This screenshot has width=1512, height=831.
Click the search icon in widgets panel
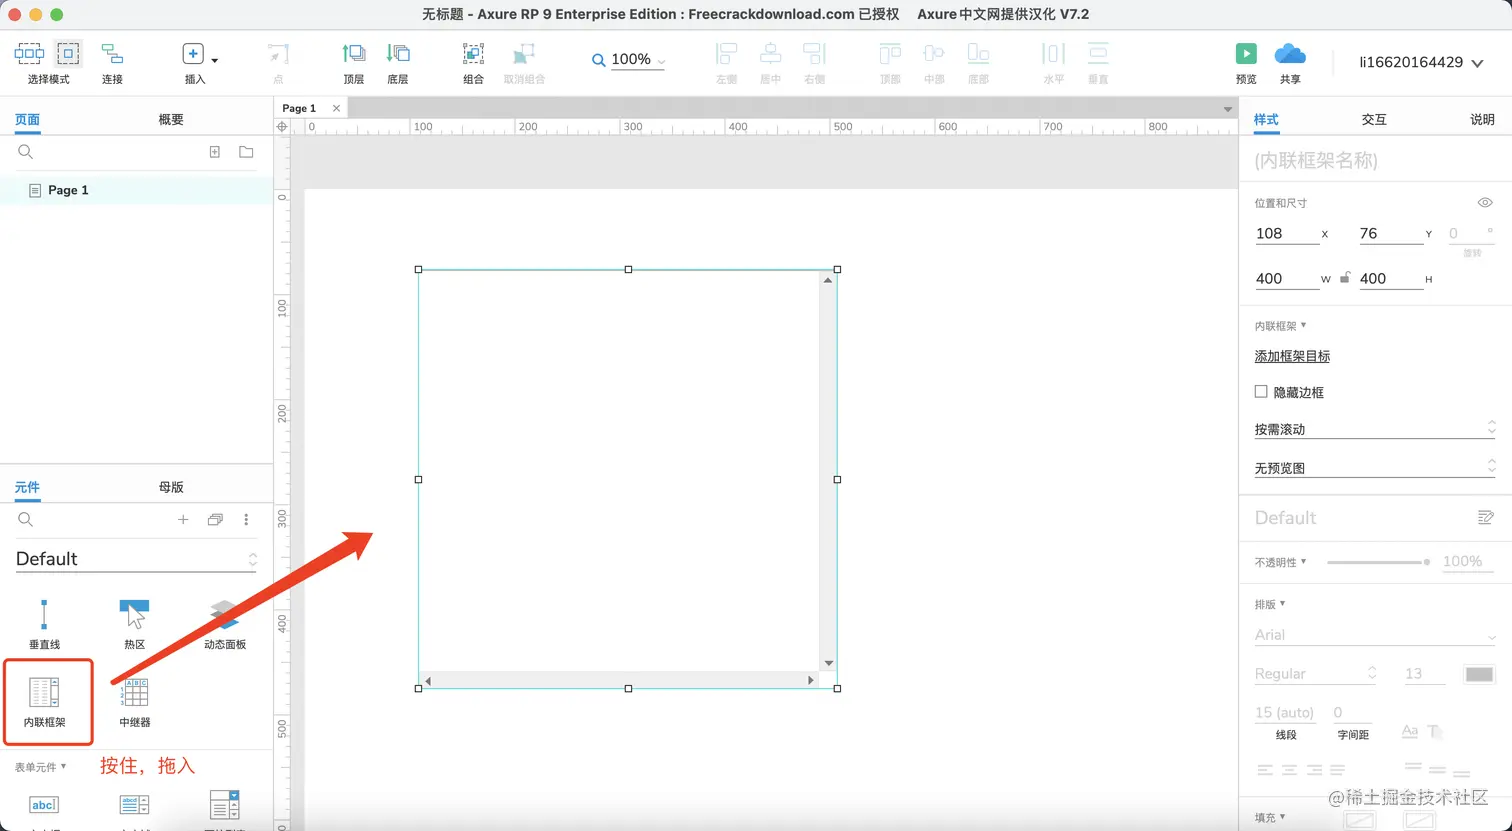click(x=26, y=520)
